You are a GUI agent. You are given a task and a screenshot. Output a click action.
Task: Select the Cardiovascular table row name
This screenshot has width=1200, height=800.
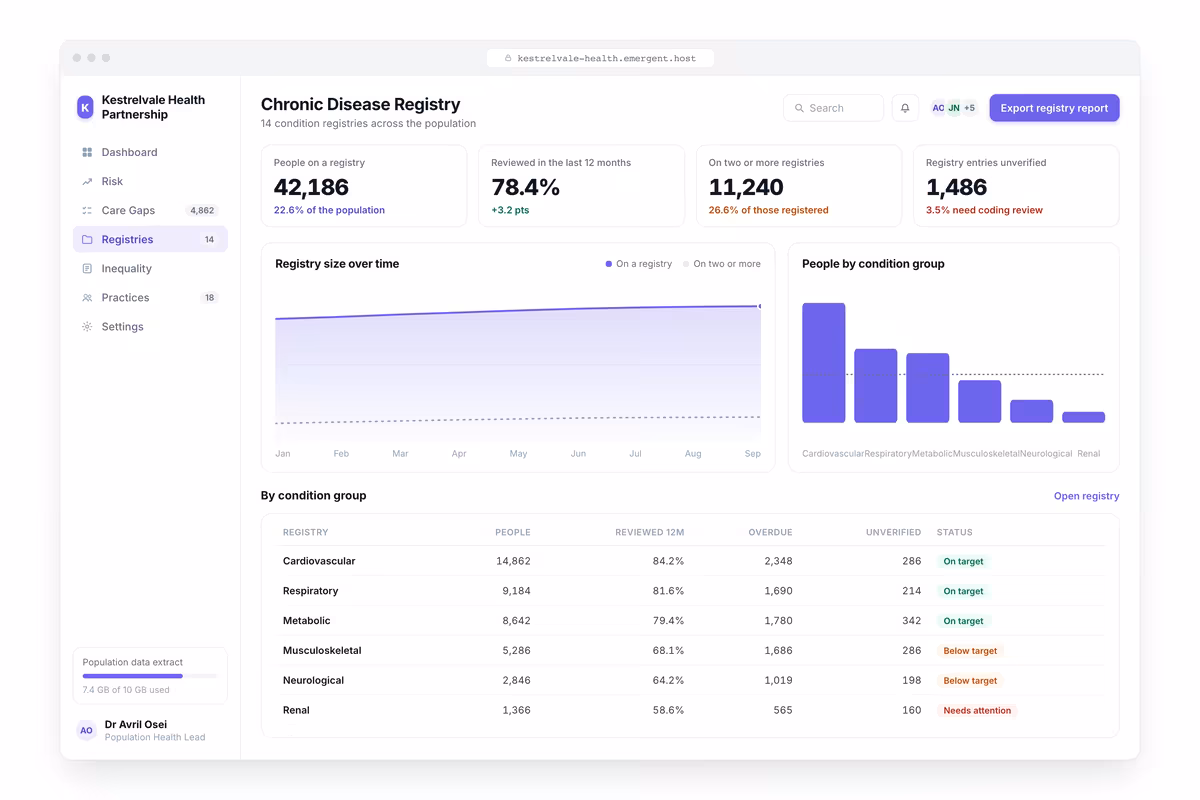coord(319,561)
